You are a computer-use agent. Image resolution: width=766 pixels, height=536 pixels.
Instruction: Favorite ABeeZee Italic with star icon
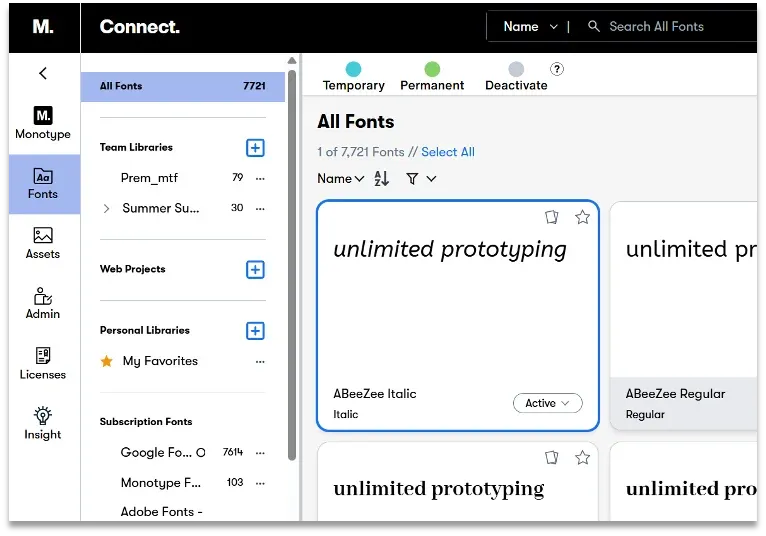(x=582, y=217)
